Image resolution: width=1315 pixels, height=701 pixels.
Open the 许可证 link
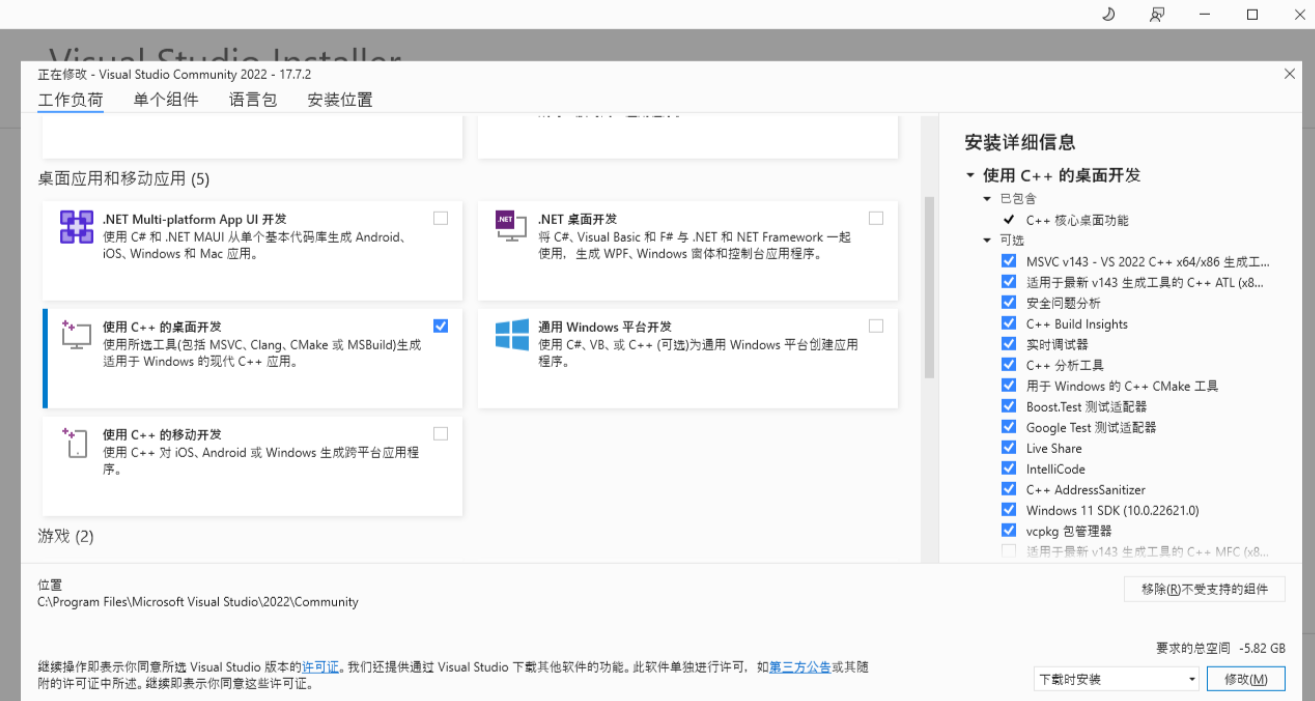pyautogui.click(x=321, y=667)
